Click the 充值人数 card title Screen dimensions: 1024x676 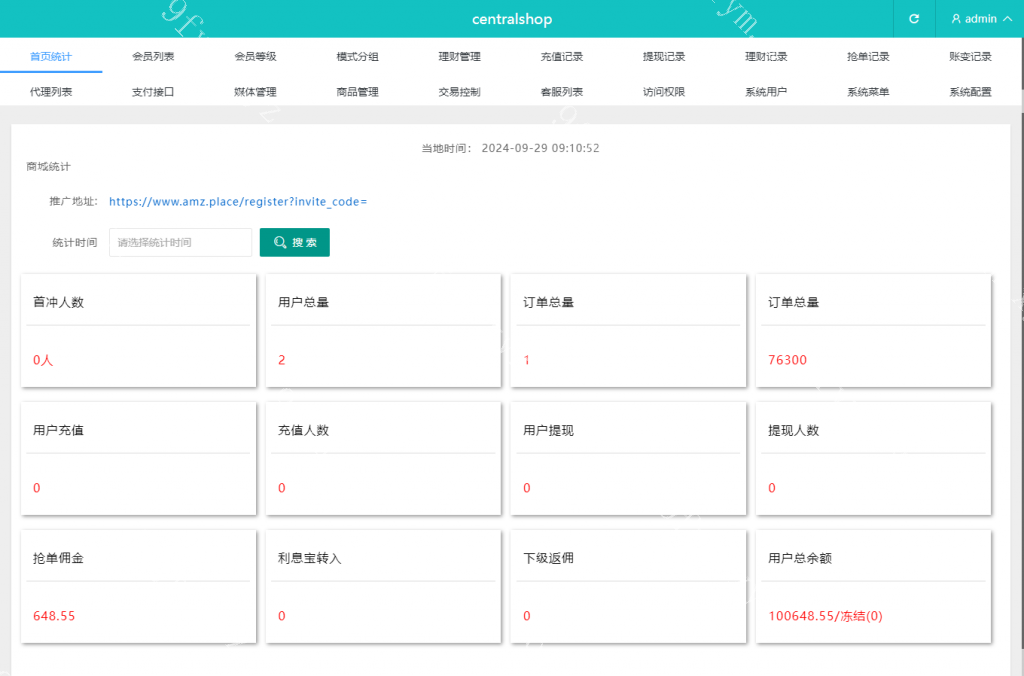point(303,430)
